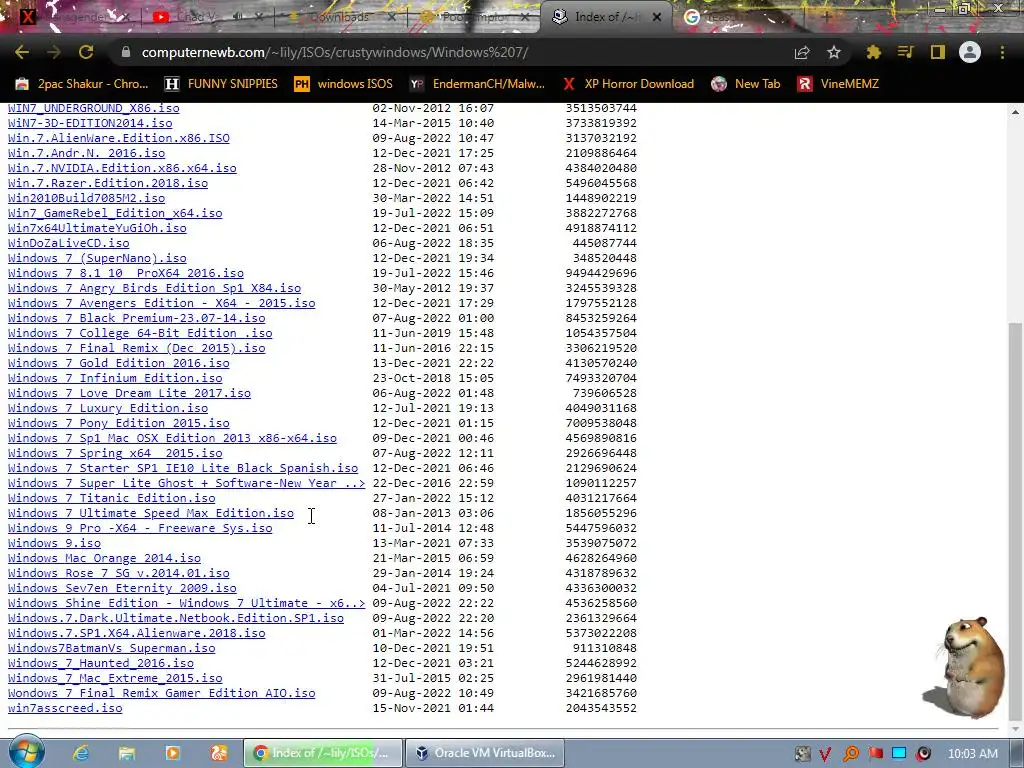Click the taskbar clock 10:03 AM
This screenshot has height=768, width=1024.
(974, 754)
